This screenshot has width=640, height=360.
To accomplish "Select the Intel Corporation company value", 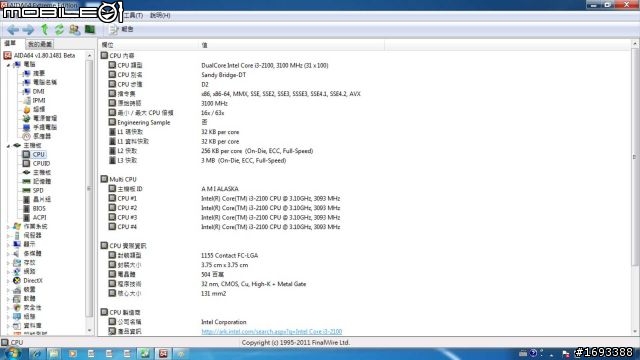I will pyautogui.click(x=224, y=322).
